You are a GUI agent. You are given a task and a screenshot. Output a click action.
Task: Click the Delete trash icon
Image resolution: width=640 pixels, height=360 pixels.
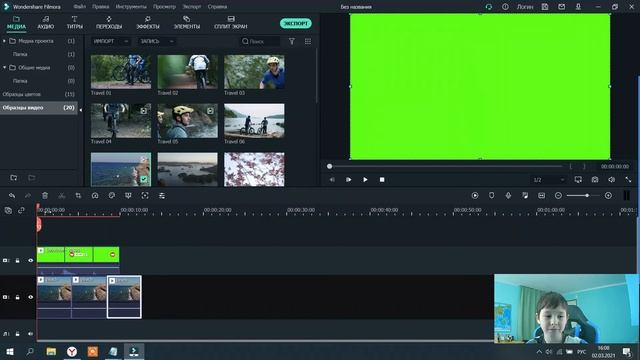pyautogui.click(x=45, y=196)
